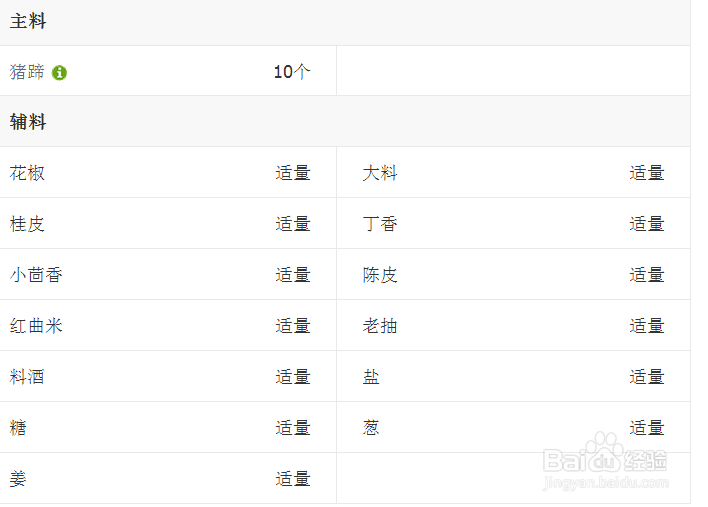Click the 大料 ingredient entry
Screen dimensions: 708x507
point(380,173)
